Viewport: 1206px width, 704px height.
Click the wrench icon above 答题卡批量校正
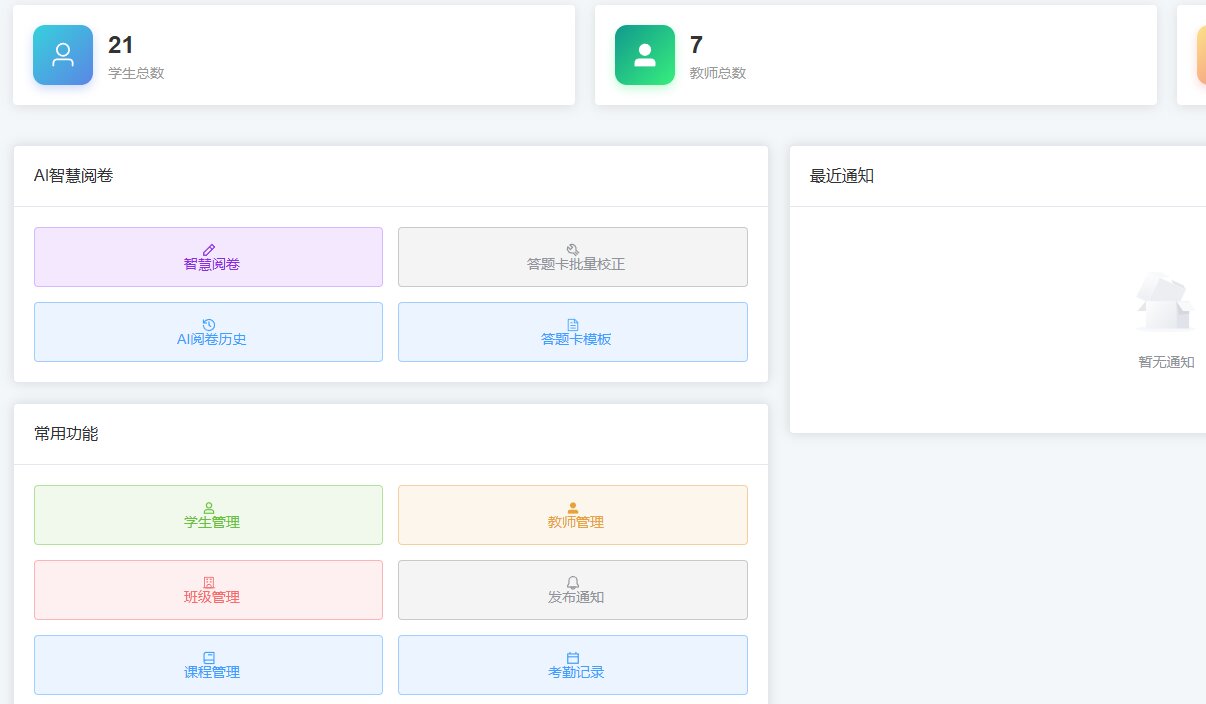(x=573, y=249)
